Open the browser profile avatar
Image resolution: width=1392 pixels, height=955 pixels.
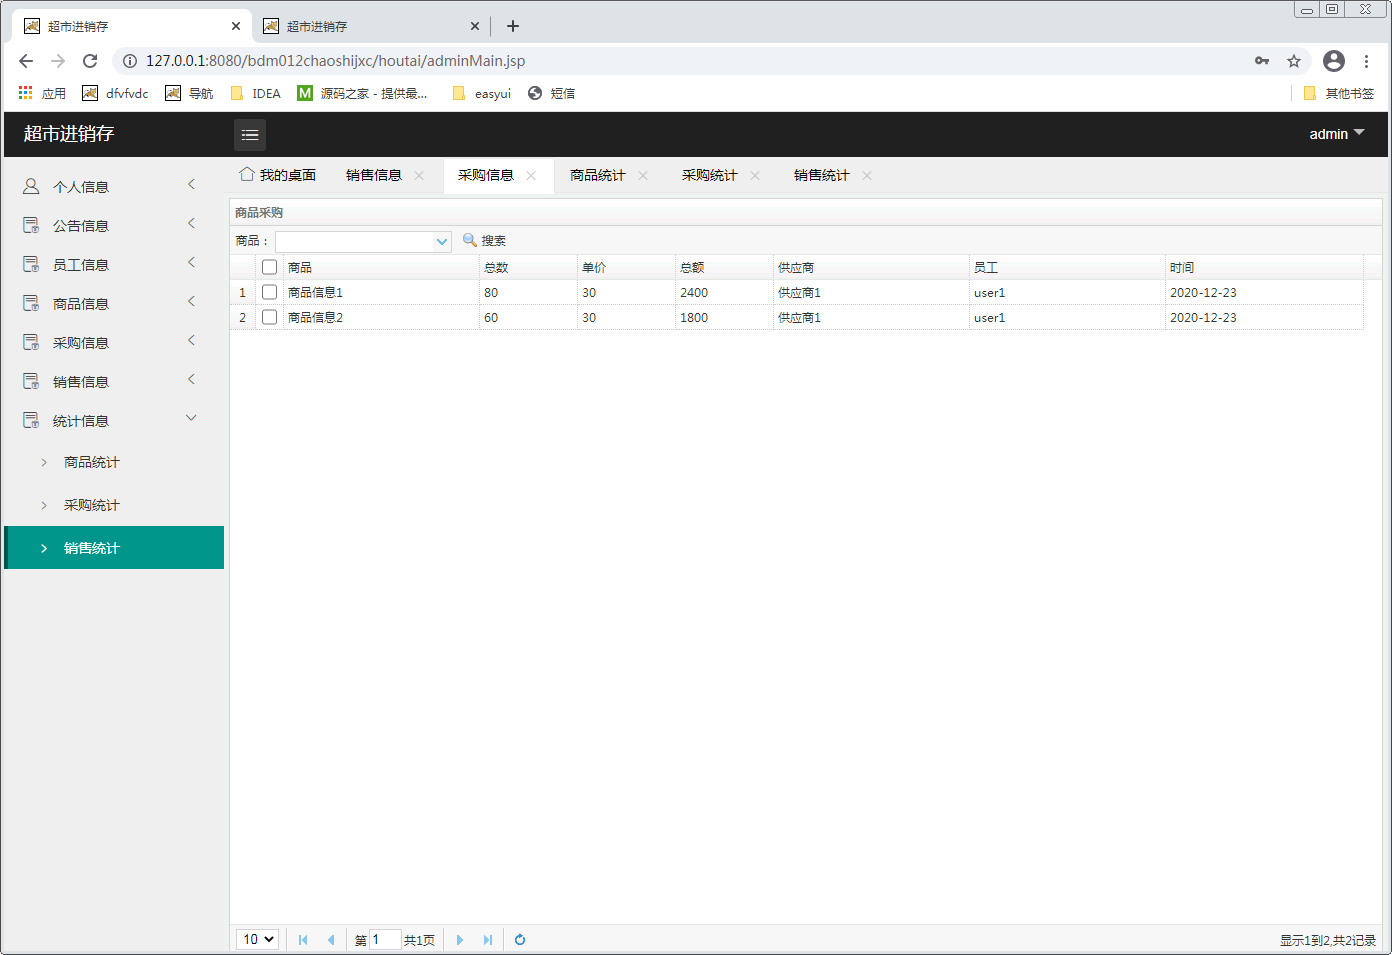click(1334, 61)
